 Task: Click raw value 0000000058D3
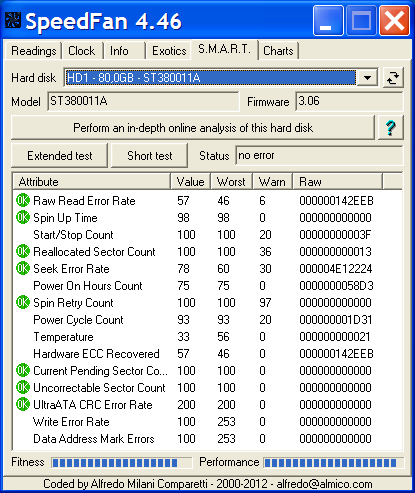click(x=336, y=286)
